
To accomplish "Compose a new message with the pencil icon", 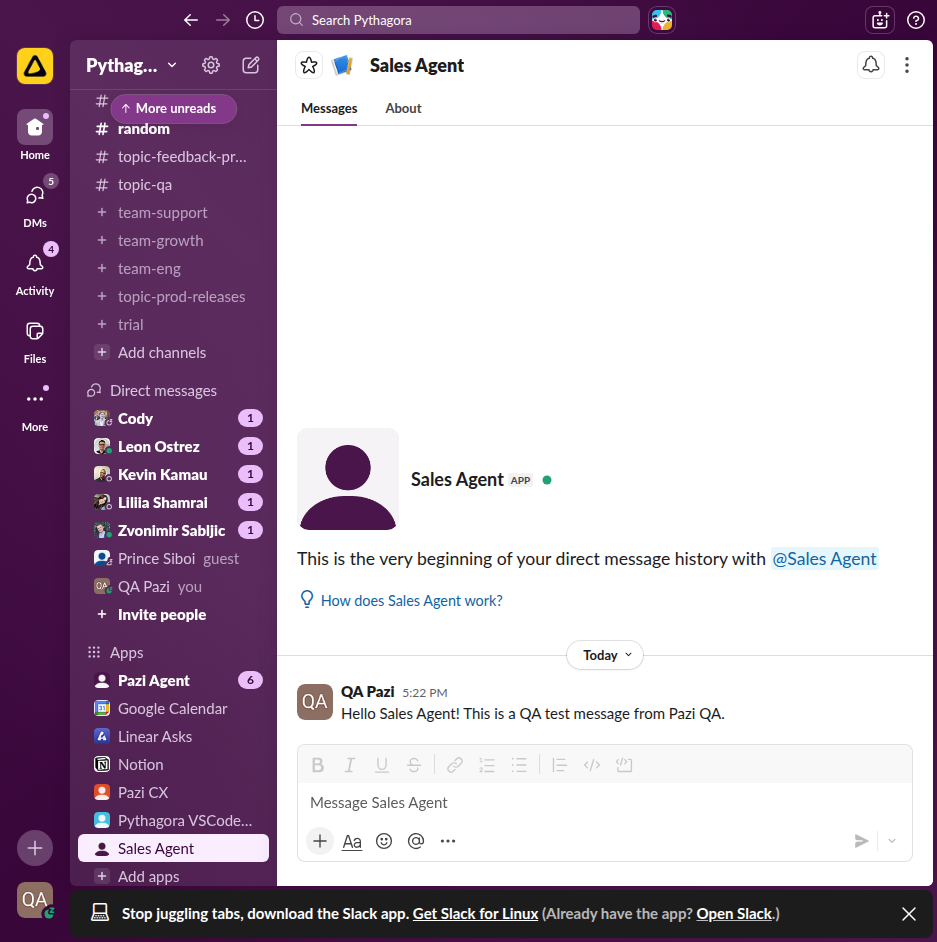I will (x=250, y=64).
